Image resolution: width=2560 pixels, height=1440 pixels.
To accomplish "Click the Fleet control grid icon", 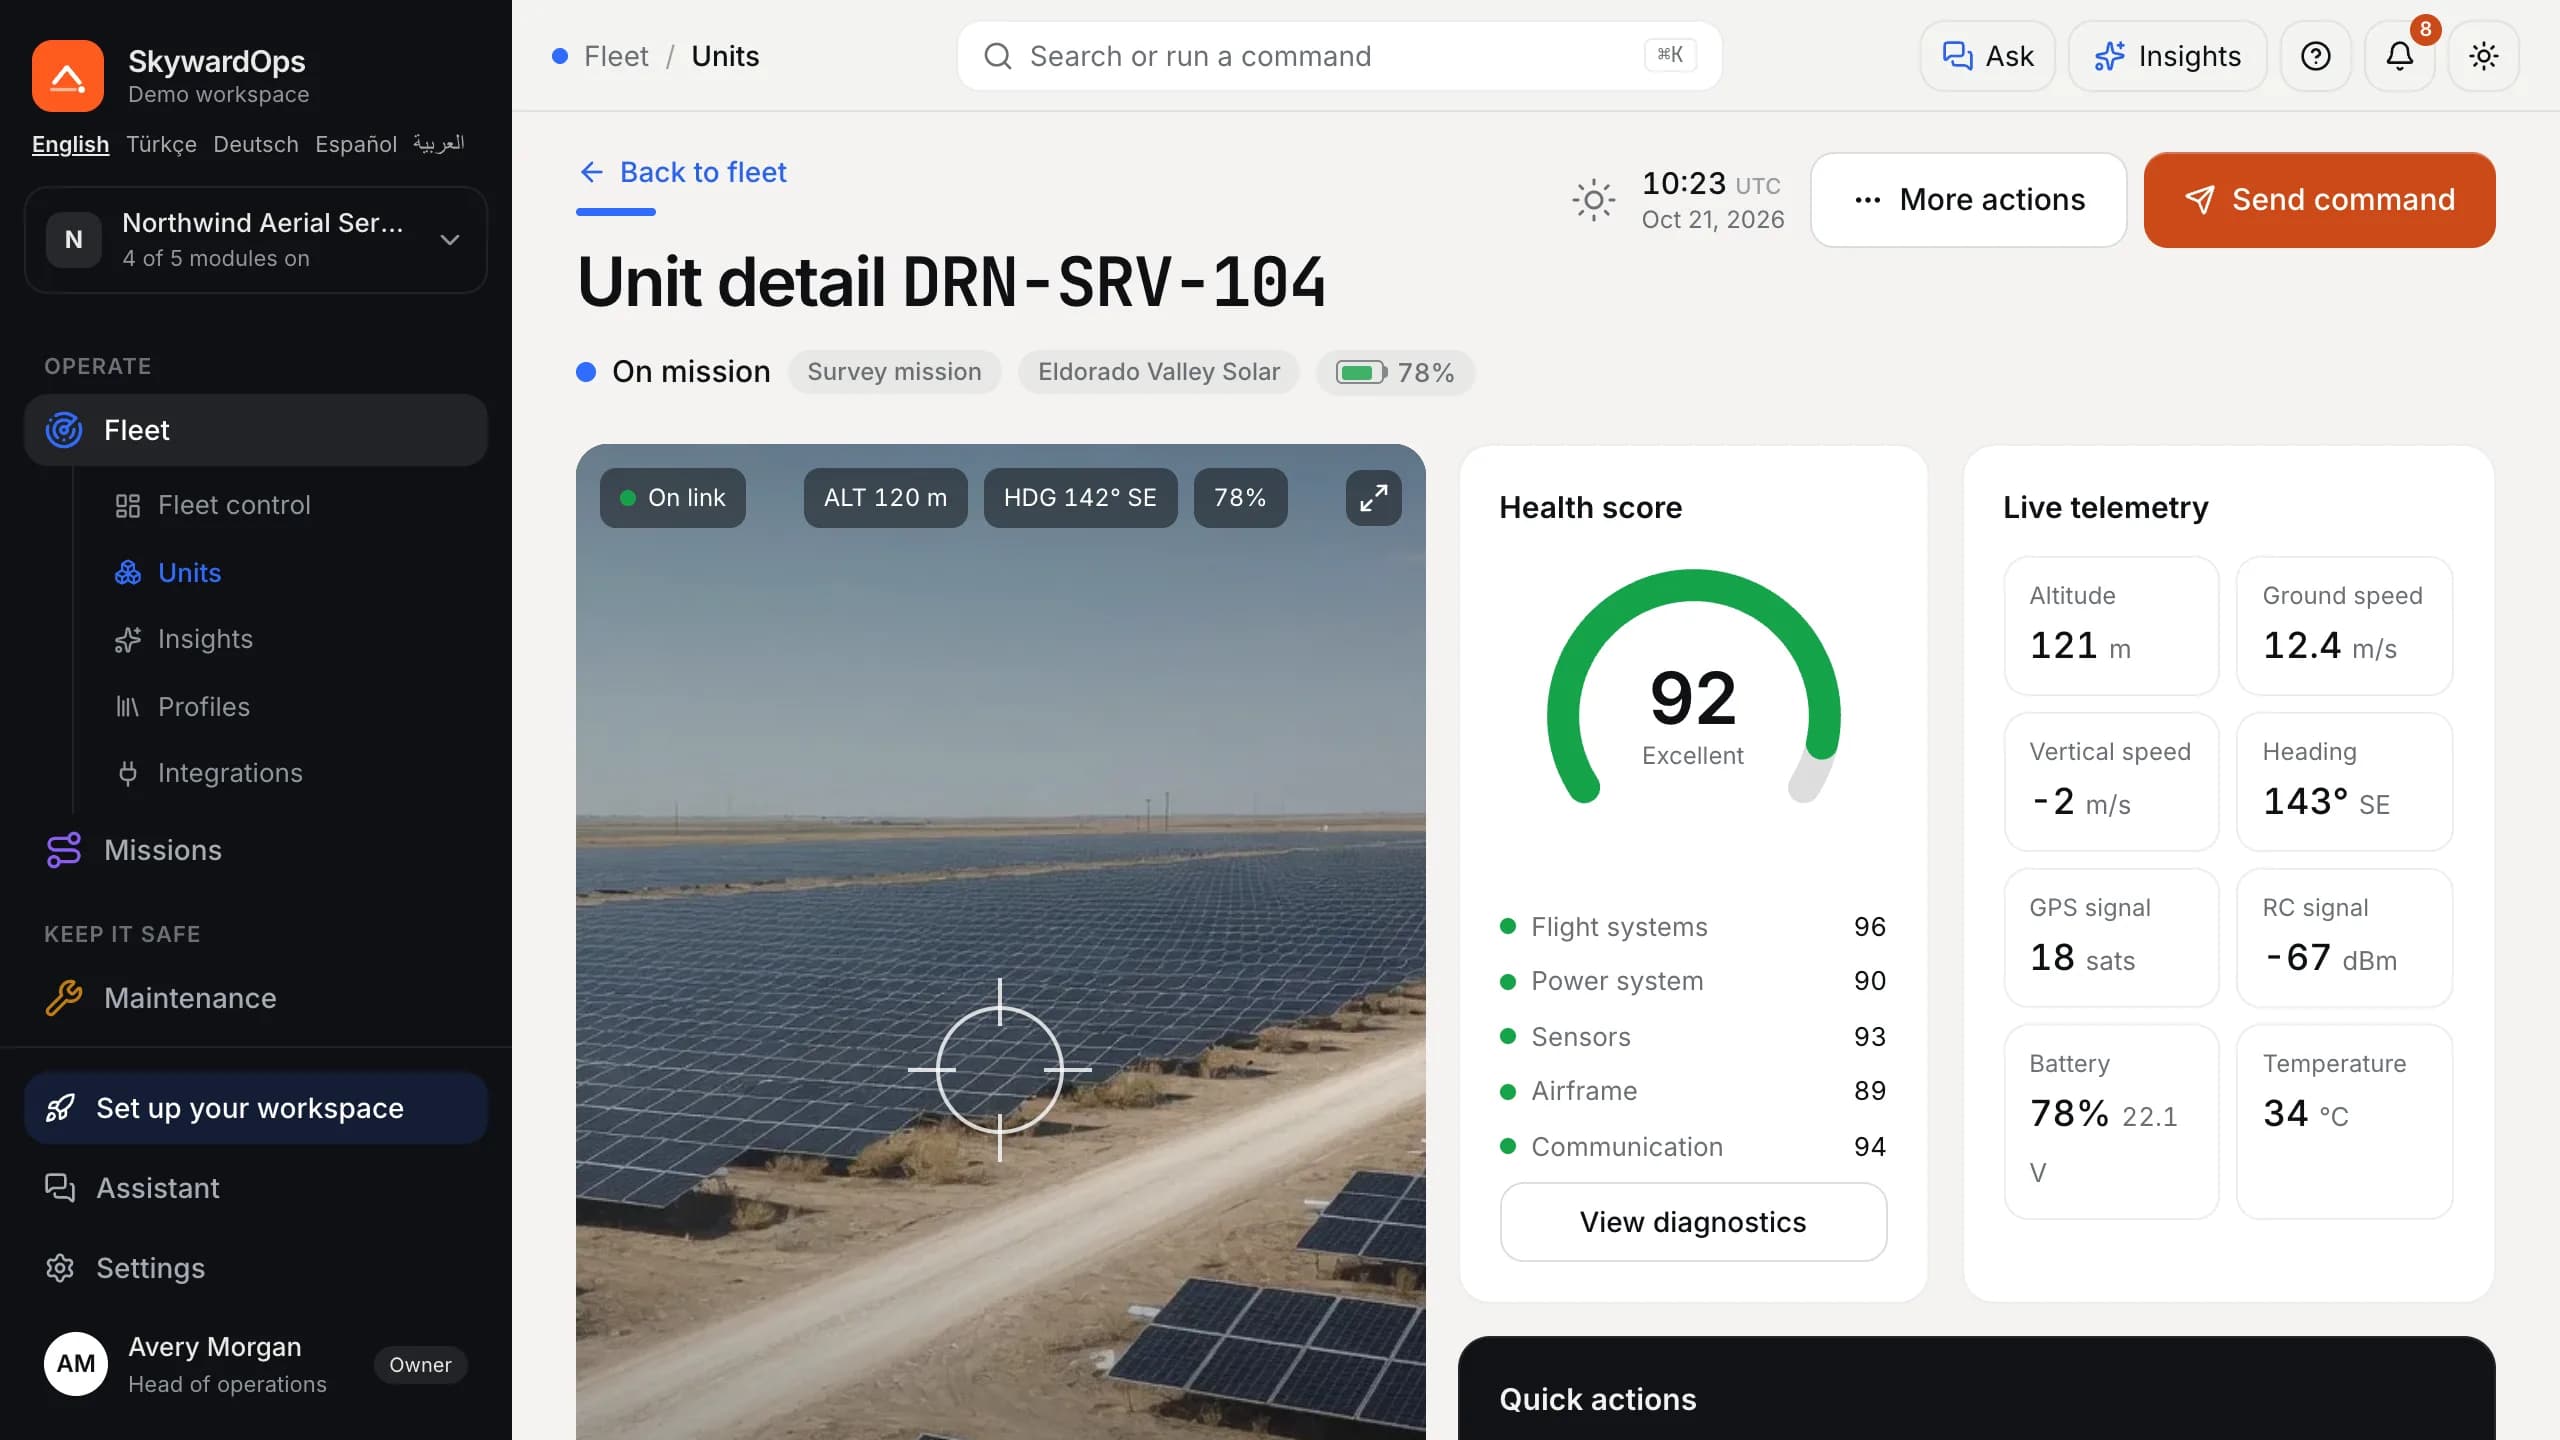I will (128, 505).
